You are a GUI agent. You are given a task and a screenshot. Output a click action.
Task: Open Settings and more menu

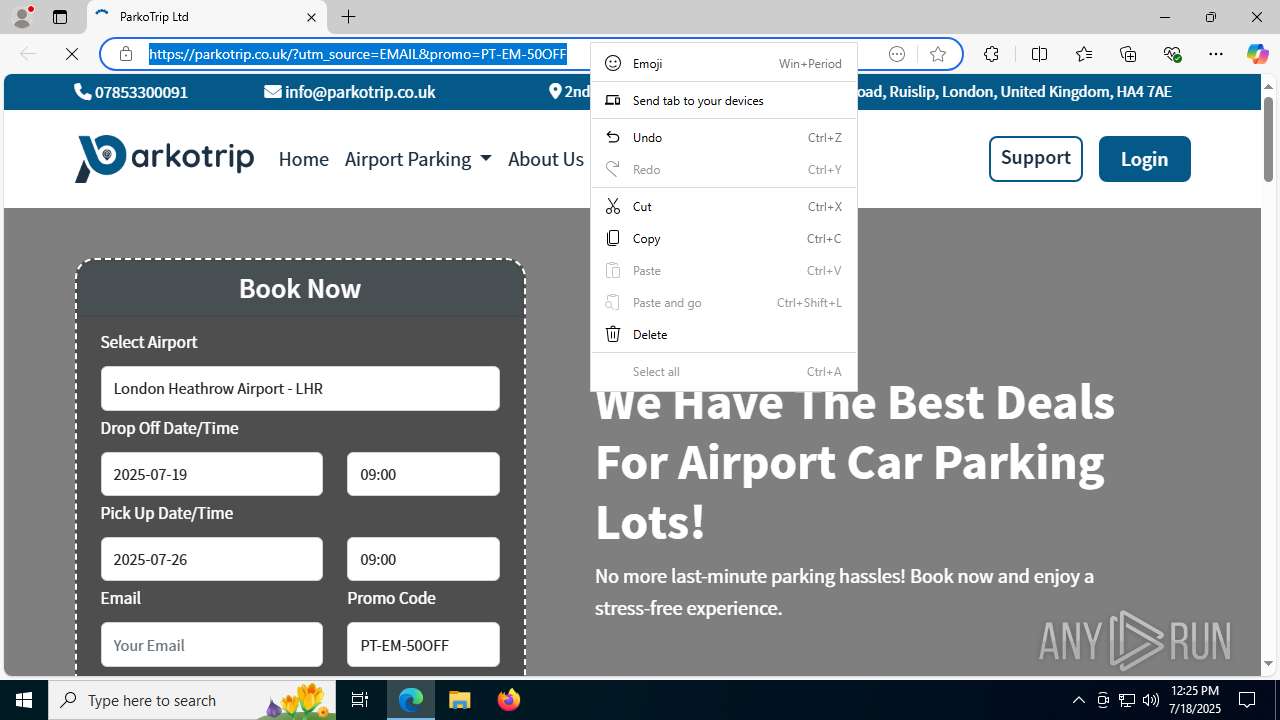1216,54
